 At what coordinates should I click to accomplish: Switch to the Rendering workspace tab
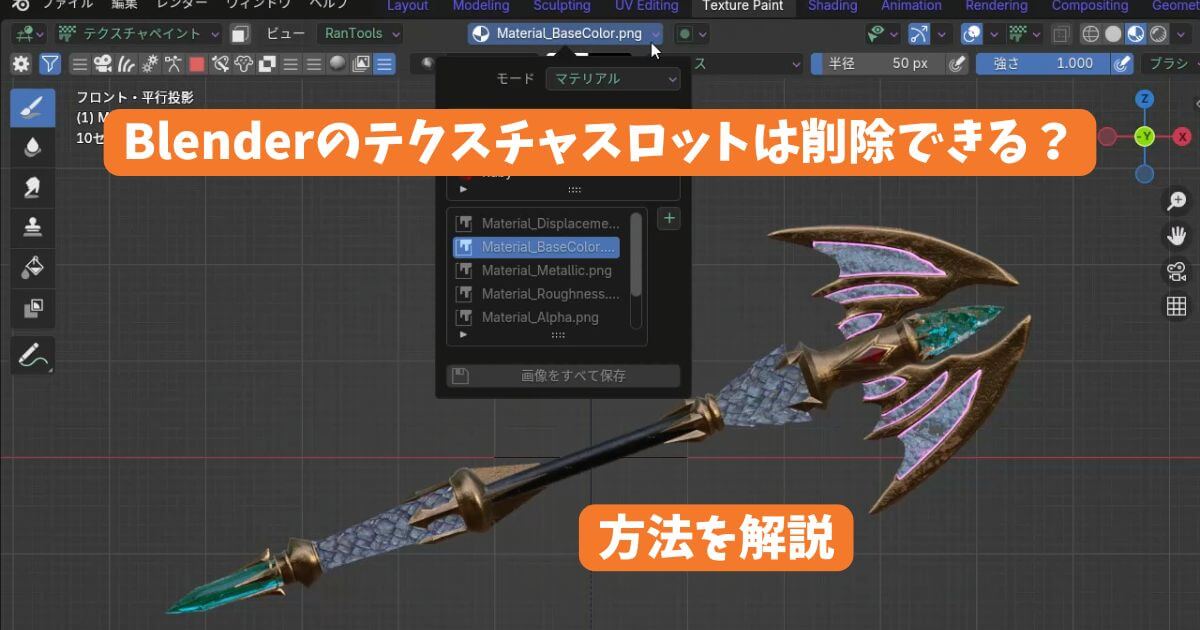[998, 6]
